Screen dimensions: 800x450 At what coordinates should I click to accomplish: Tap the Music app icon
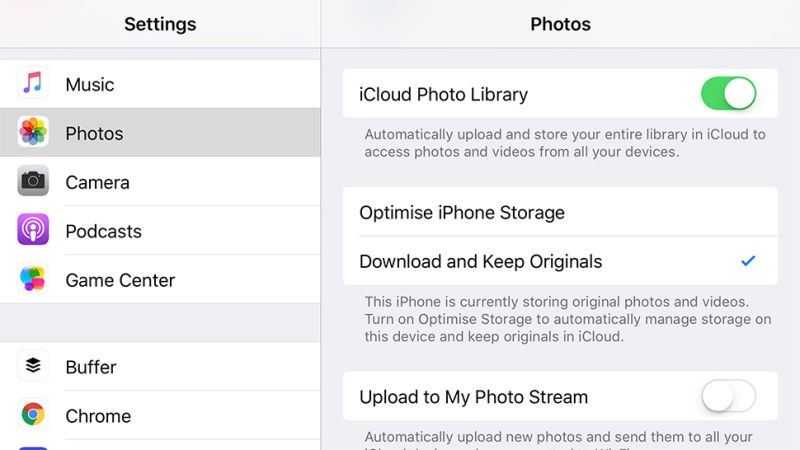click(x=33, y=84)
